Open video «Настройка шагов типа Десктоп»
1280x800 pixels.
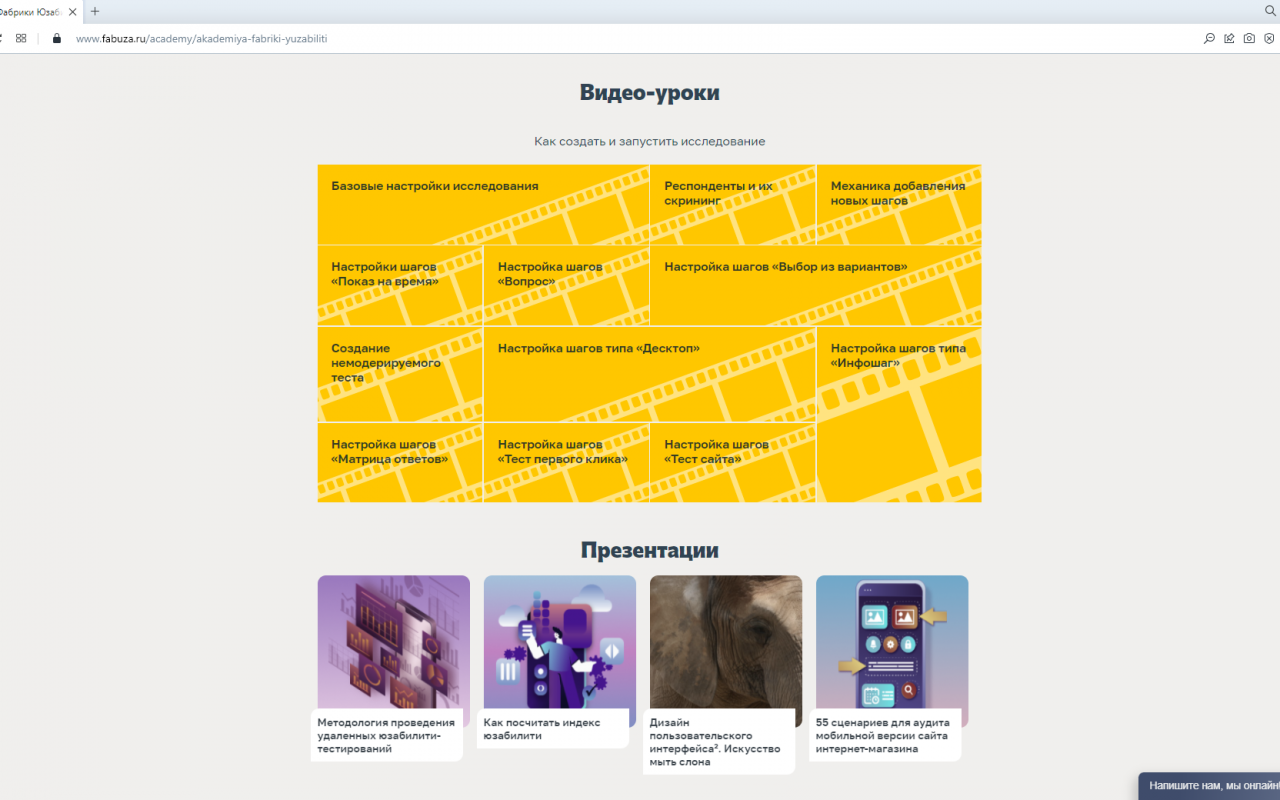650,374
